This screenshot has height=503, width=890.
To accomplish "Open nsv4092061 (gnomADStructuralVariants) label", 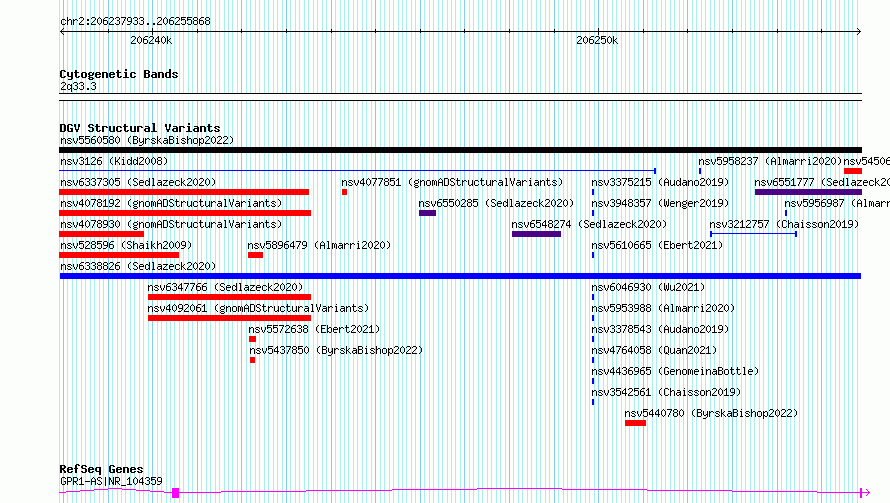I will click(x=258, y=308).
